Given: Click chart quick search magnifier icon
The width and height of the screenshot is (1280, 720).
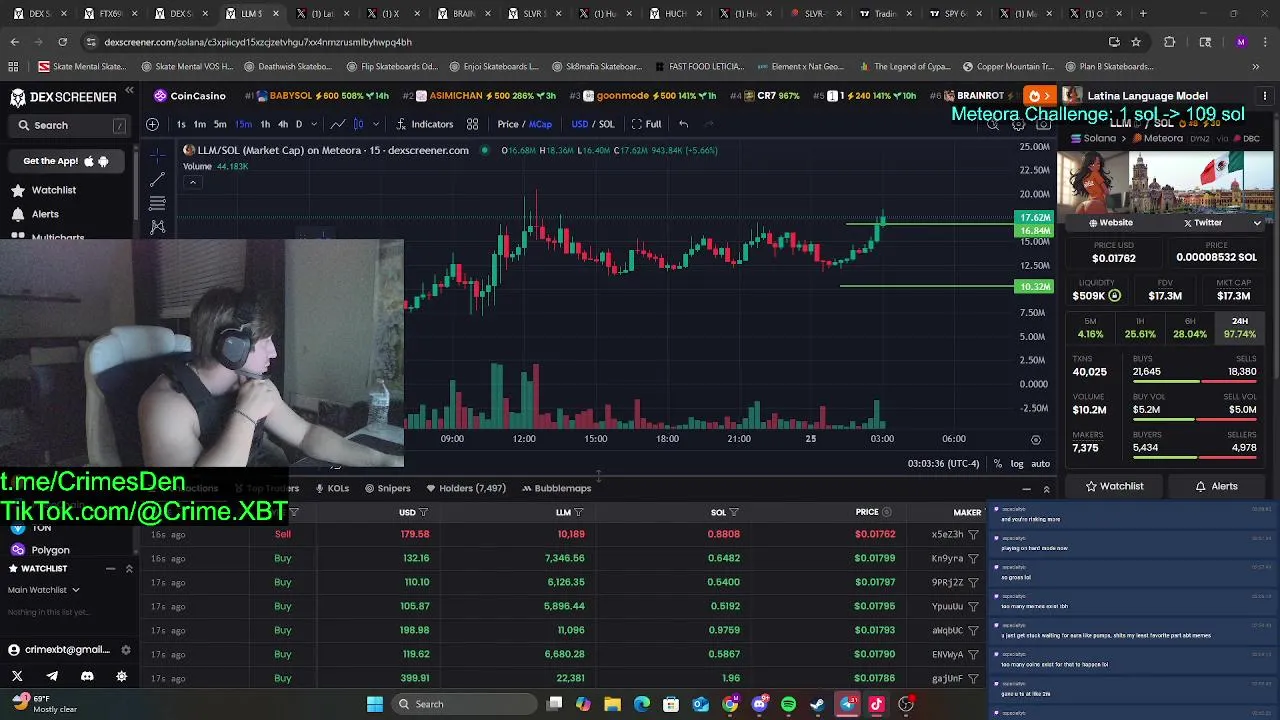Looking at the screenshot, I should tap(993, 125).
